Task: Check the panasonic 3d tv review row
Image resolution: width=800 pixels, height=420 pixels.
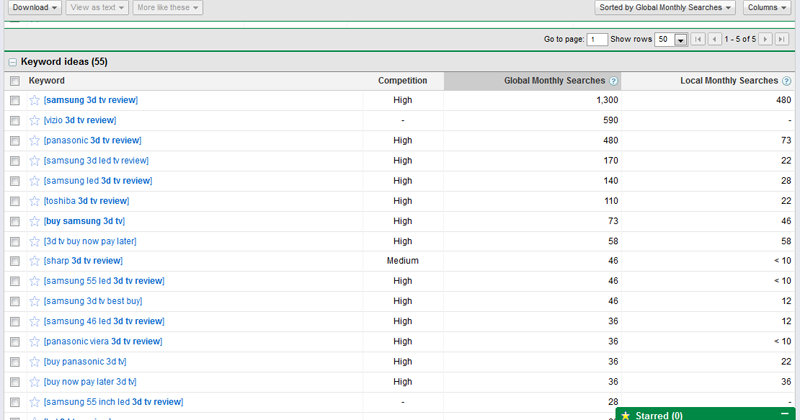Action: (x=14, y=141)
